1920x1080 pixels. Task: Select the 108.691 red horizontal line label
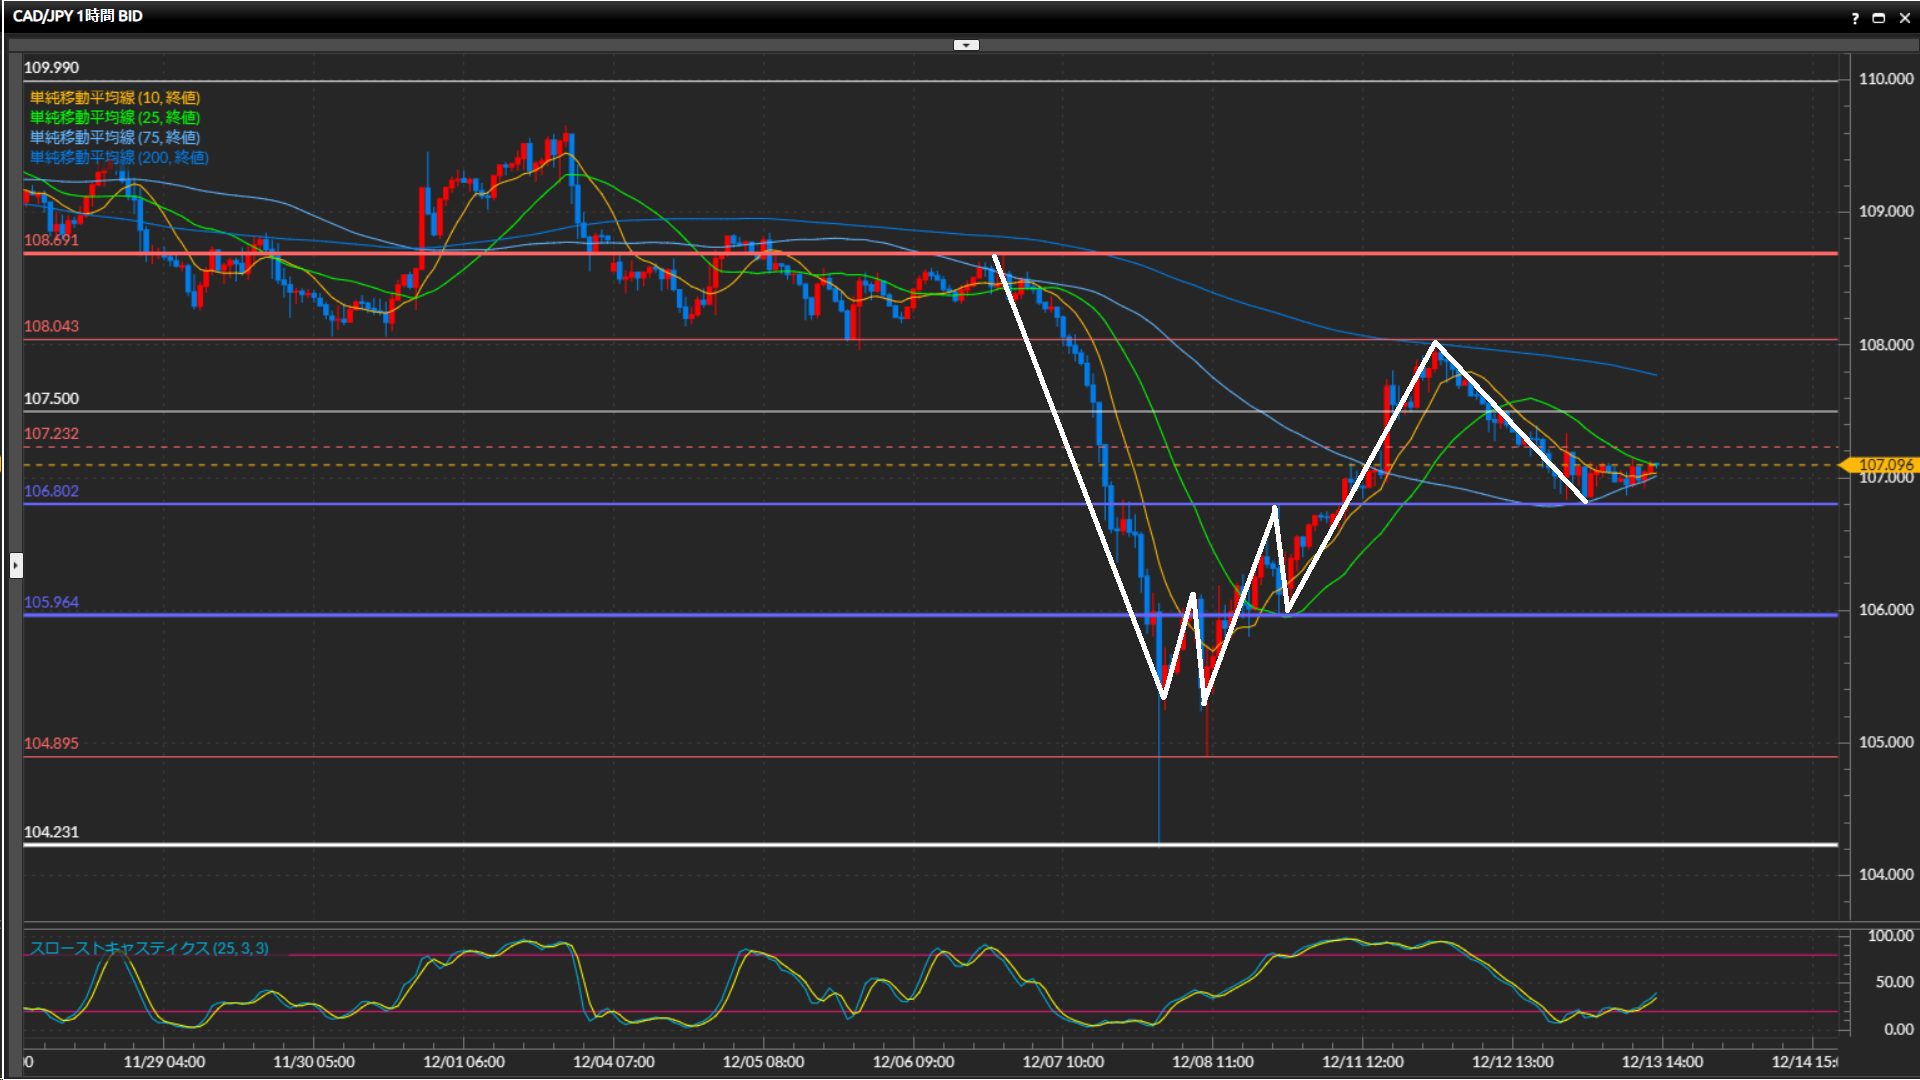pos(51,240)
